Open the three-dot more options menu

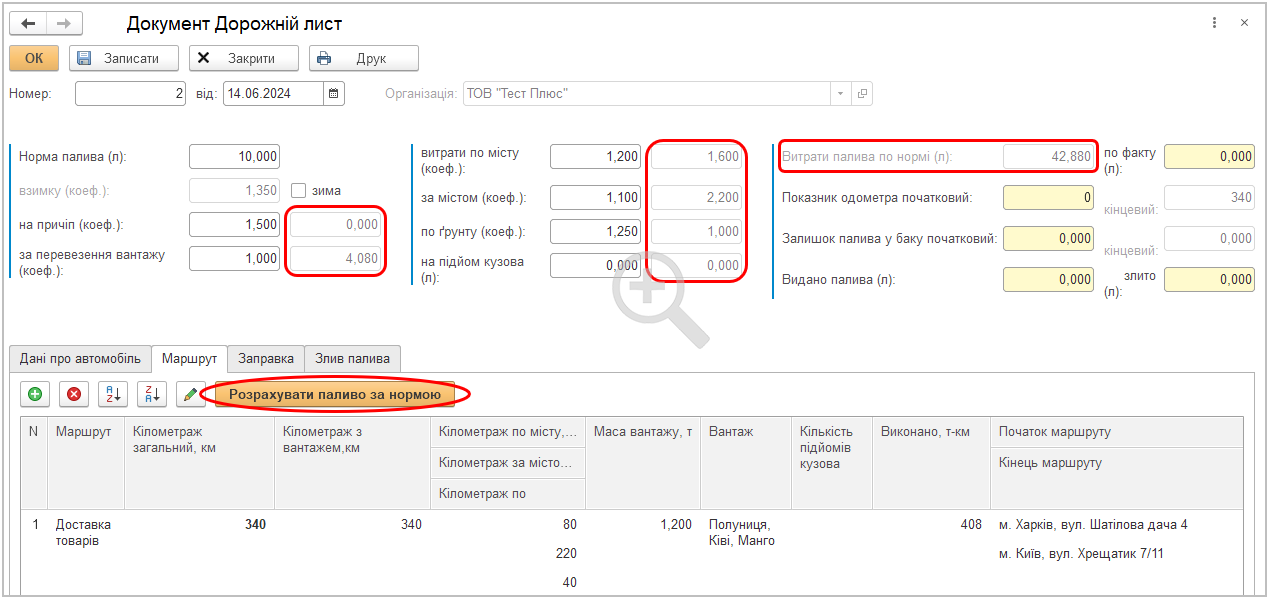[1214, 23]
